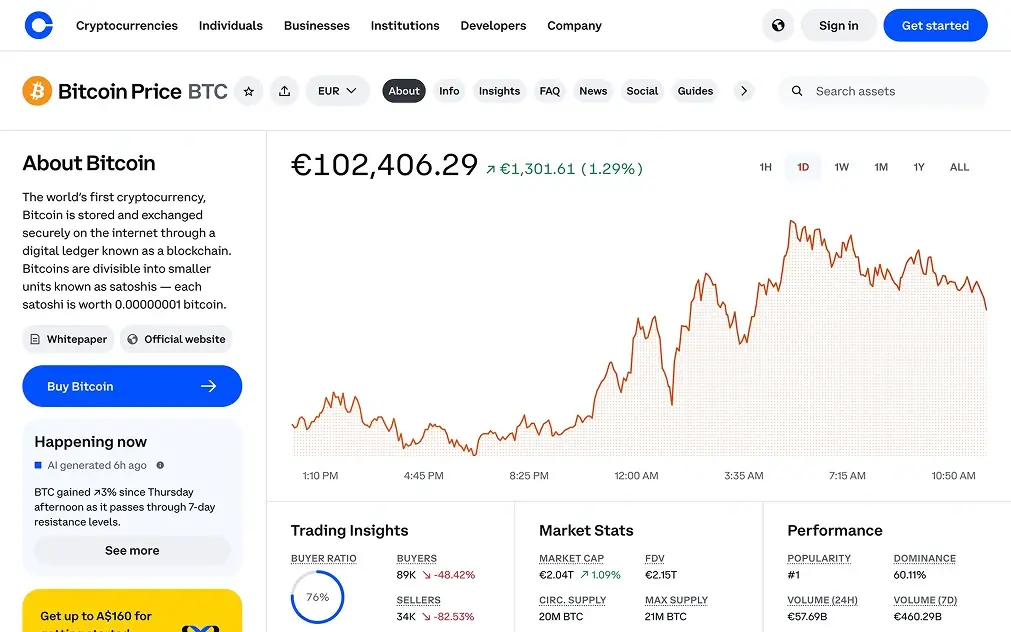This screenshot has height=632, width=1011.
Task: Expand the Happening now update with See more
Action: tap(131, 550)
